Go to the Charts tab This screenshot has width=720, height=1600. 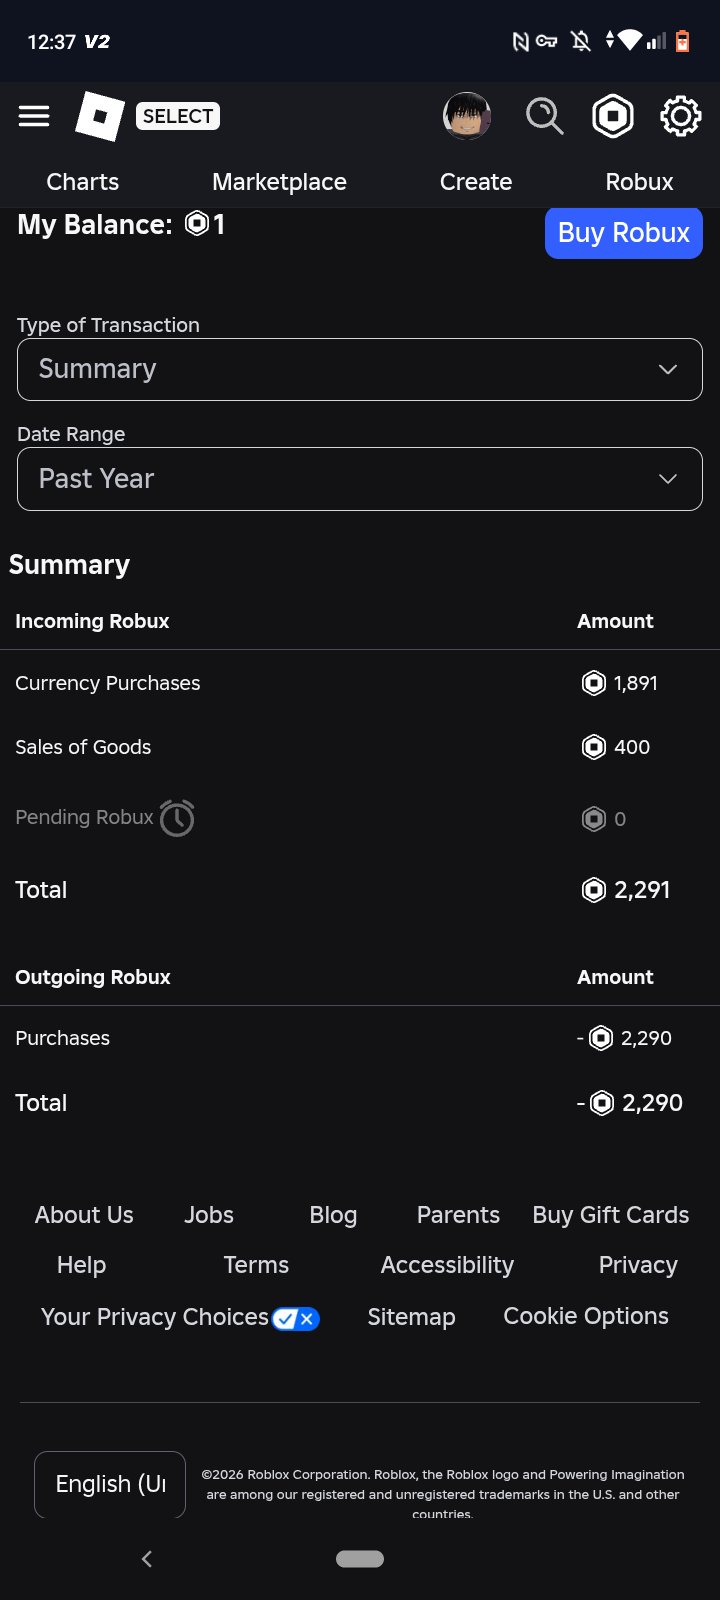[83, 182]
